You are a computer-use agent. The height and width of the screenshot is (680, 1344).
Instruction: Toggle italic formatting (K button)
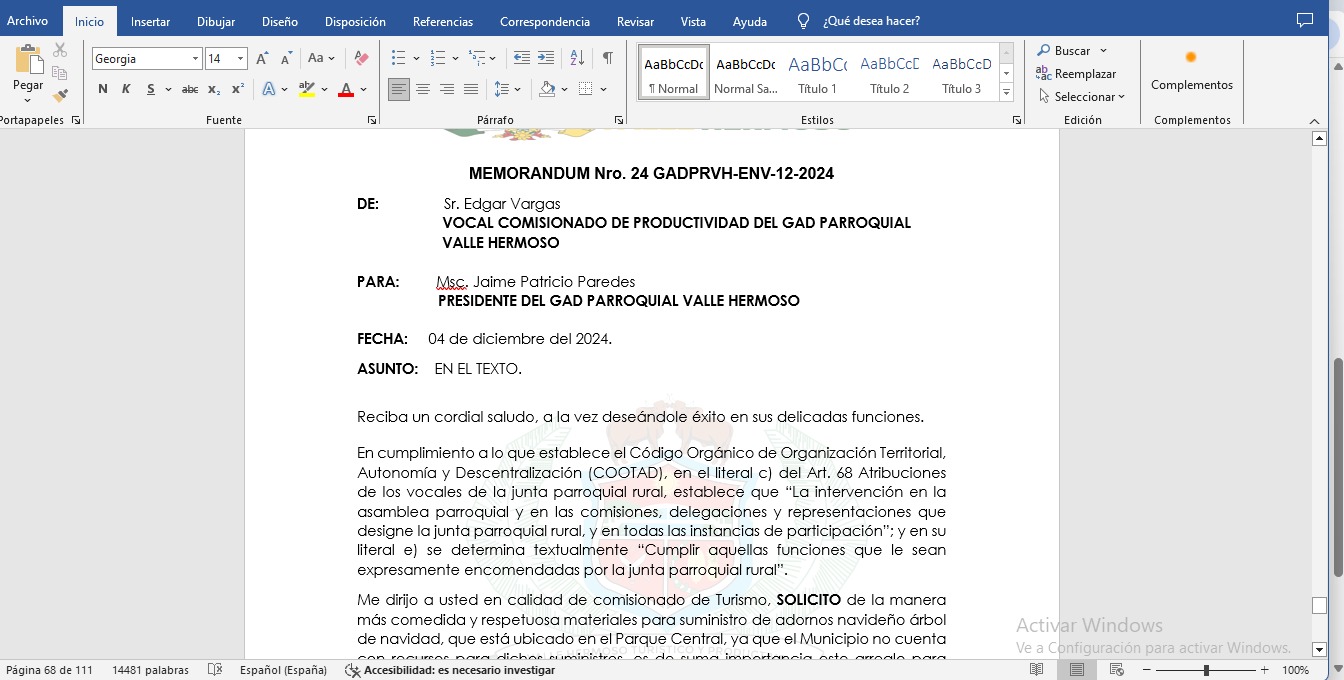pos(126,90)
